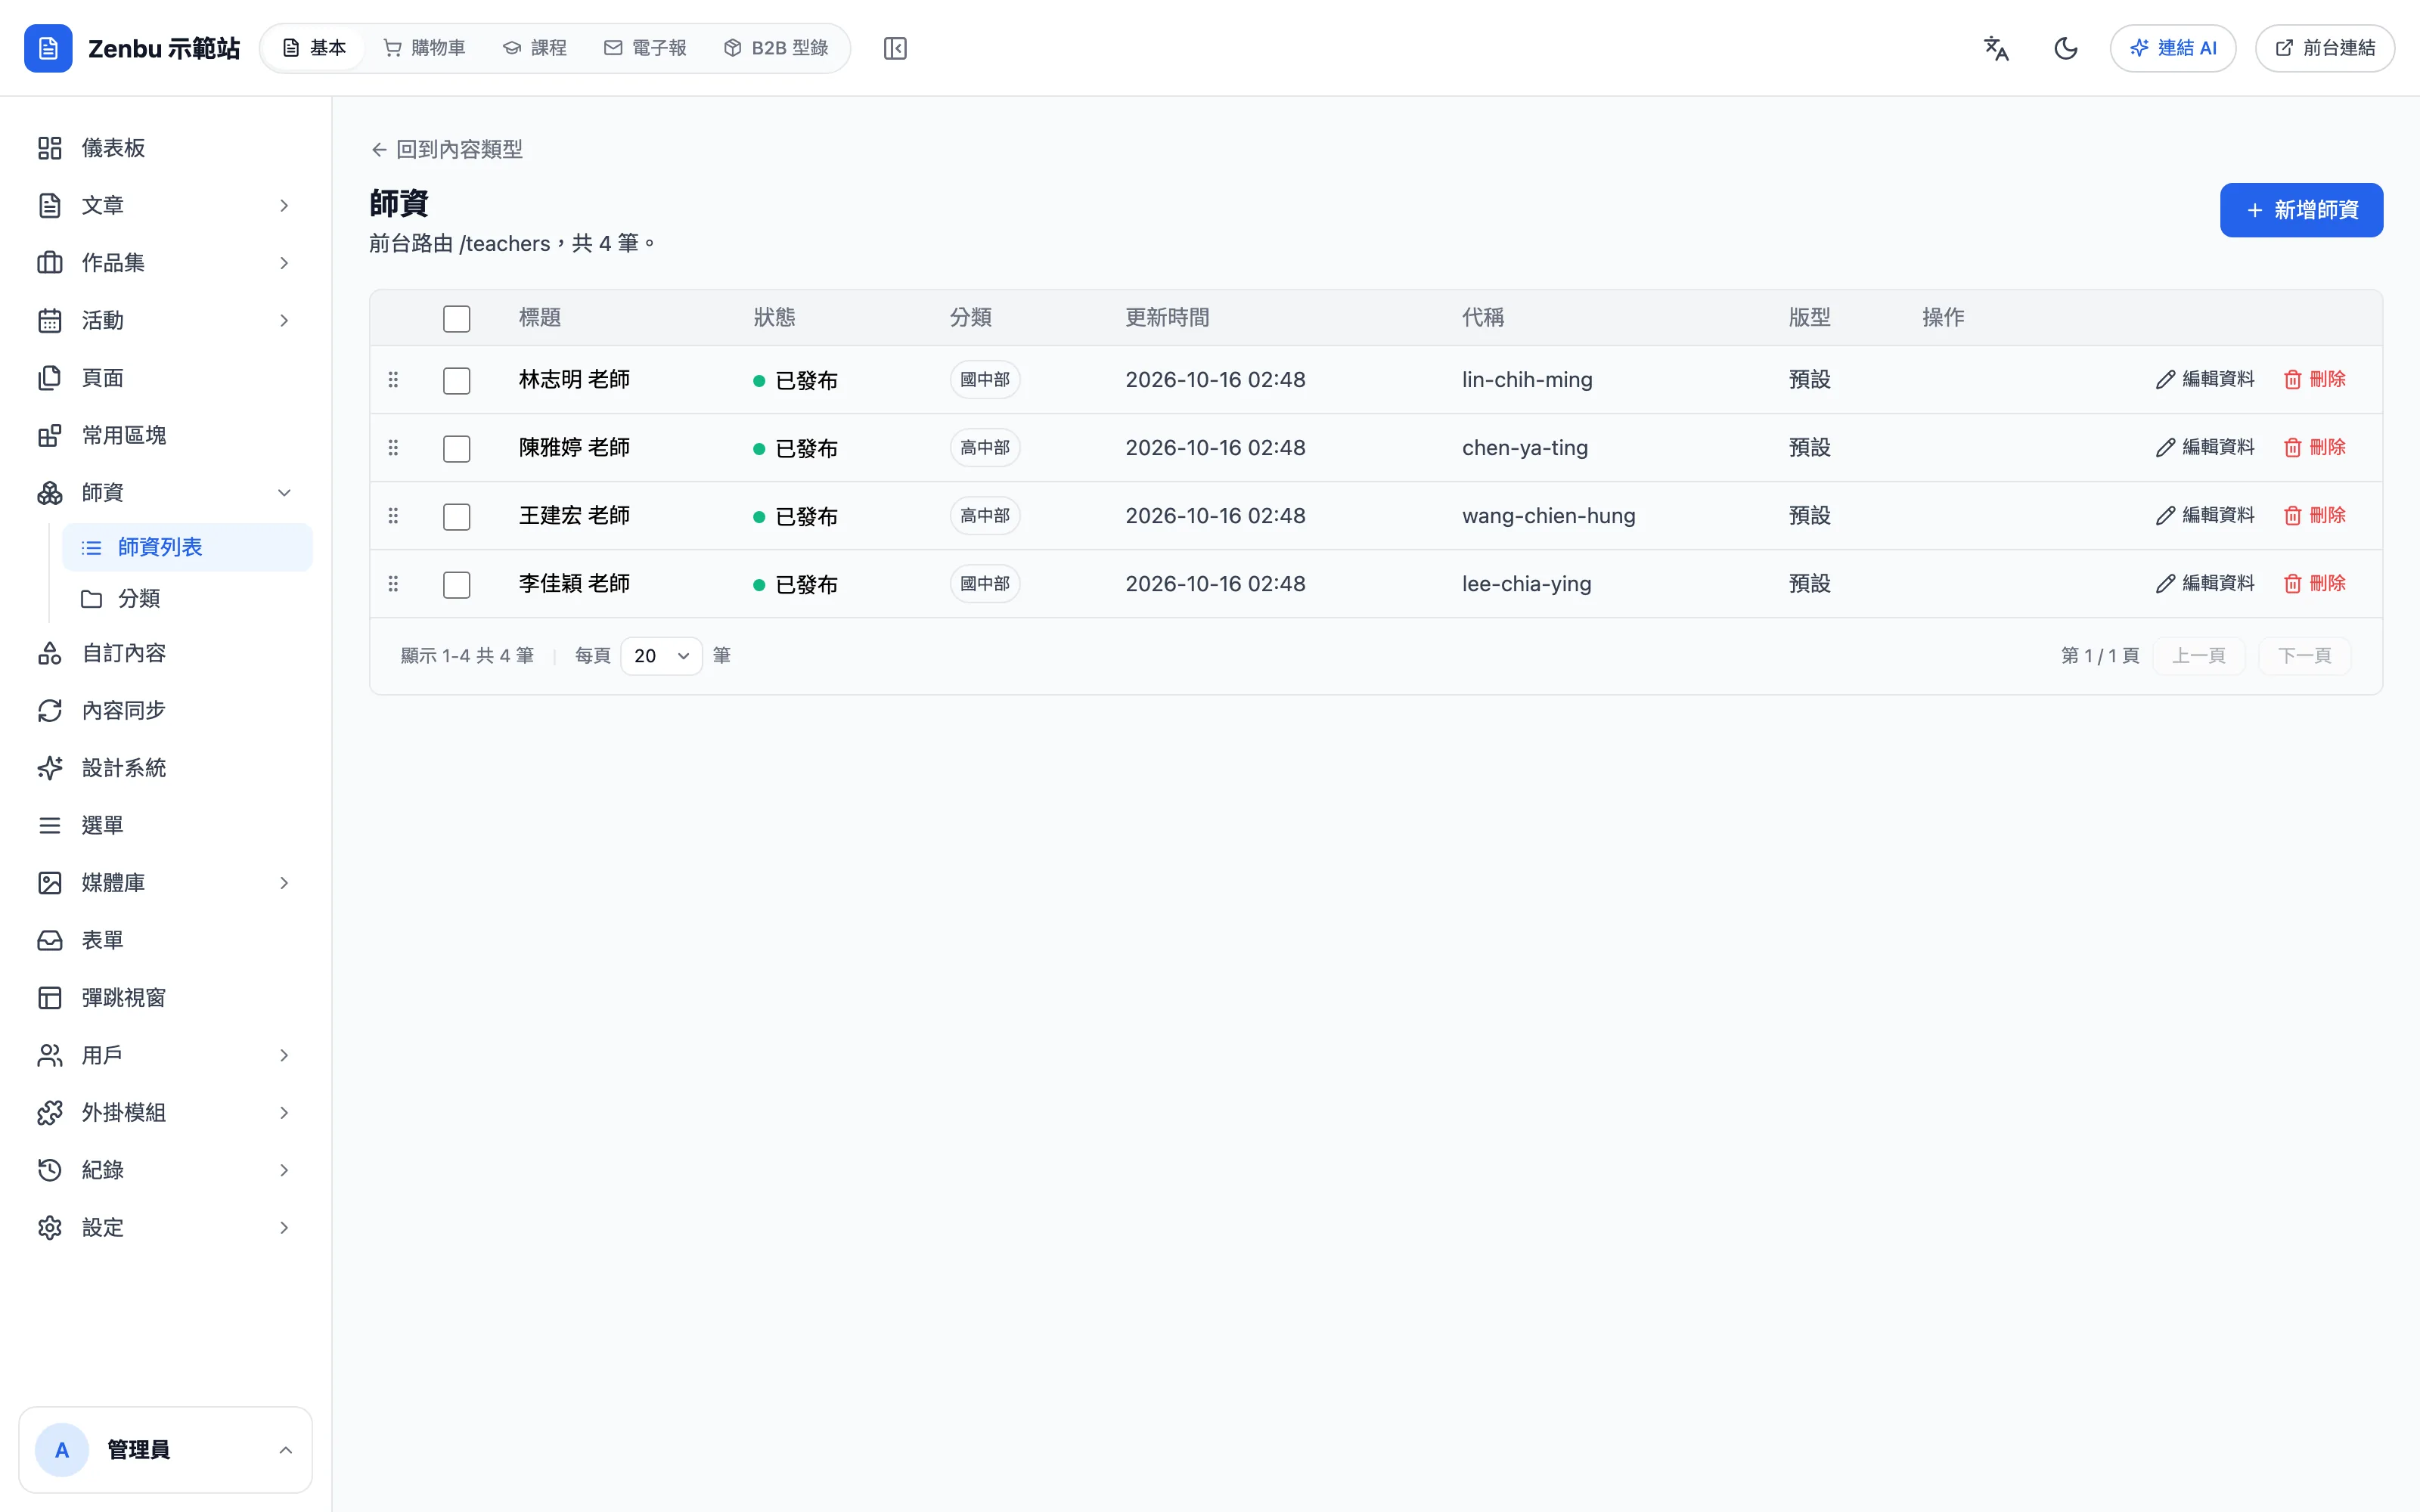Open 彈跳視窗 popups in sidebar

(x=165, y=998)
